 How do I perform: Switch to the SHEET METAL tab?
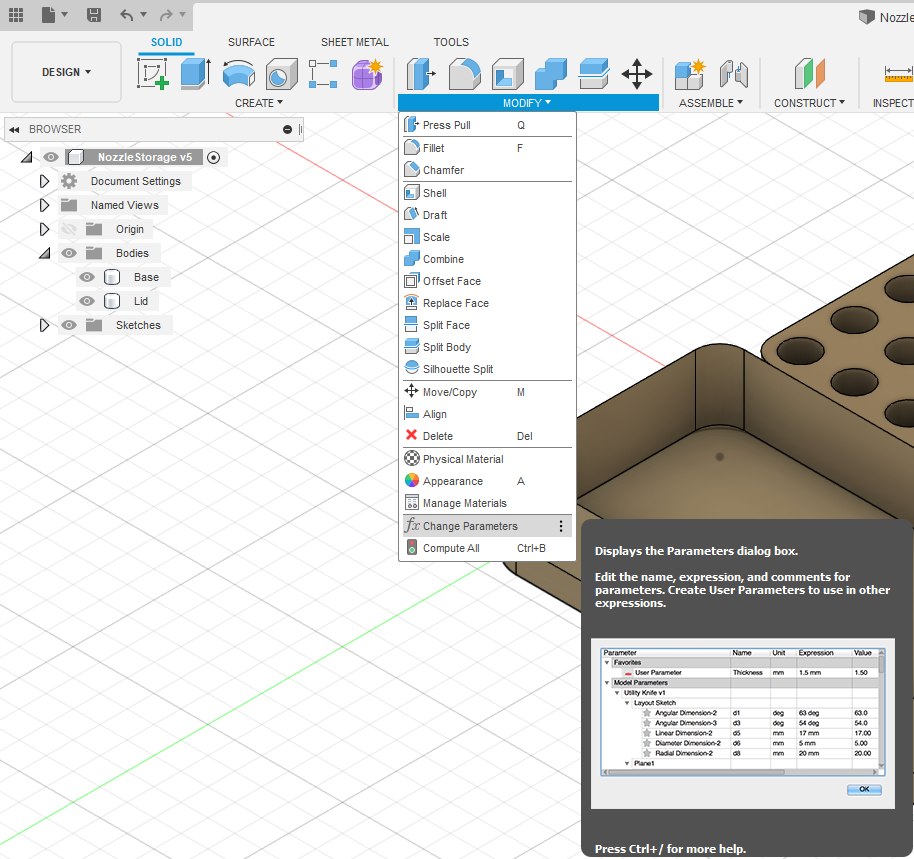(x=354, y=43)
